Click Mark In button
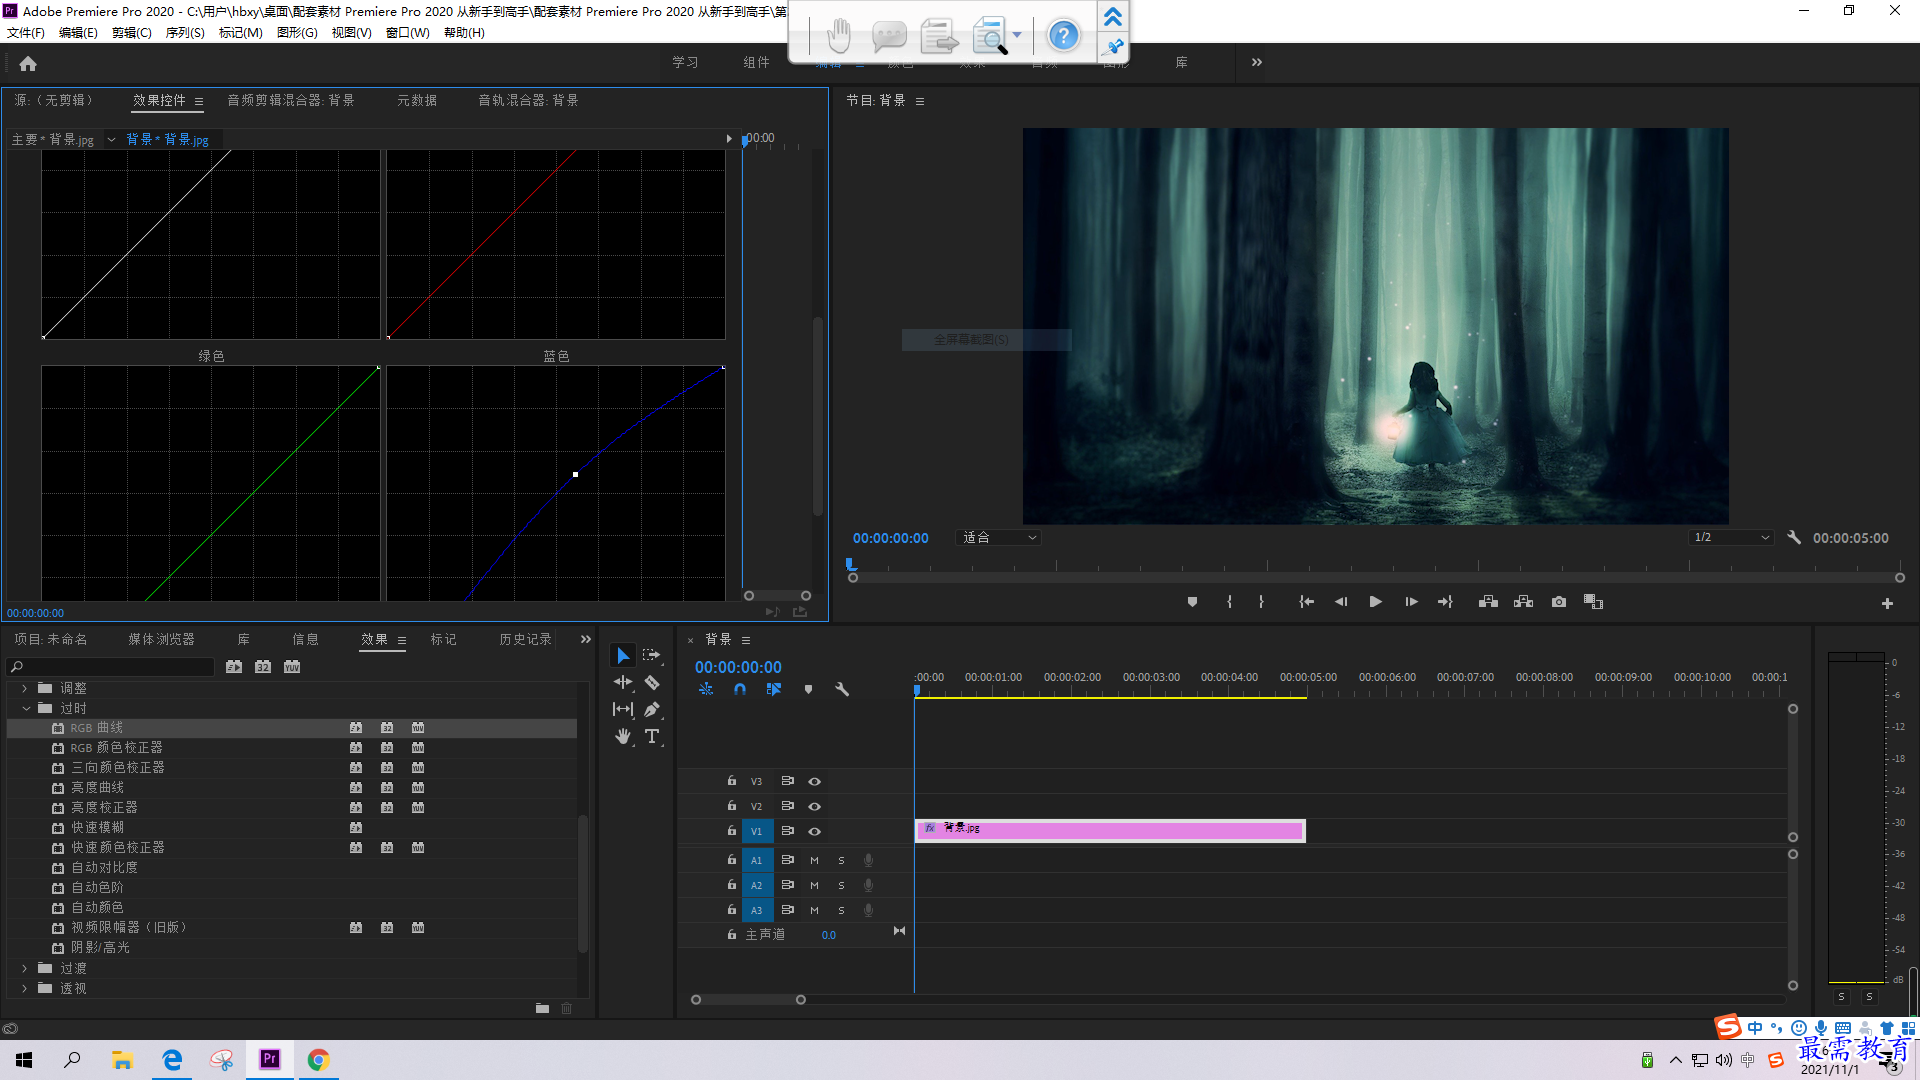 (1229, 602)
